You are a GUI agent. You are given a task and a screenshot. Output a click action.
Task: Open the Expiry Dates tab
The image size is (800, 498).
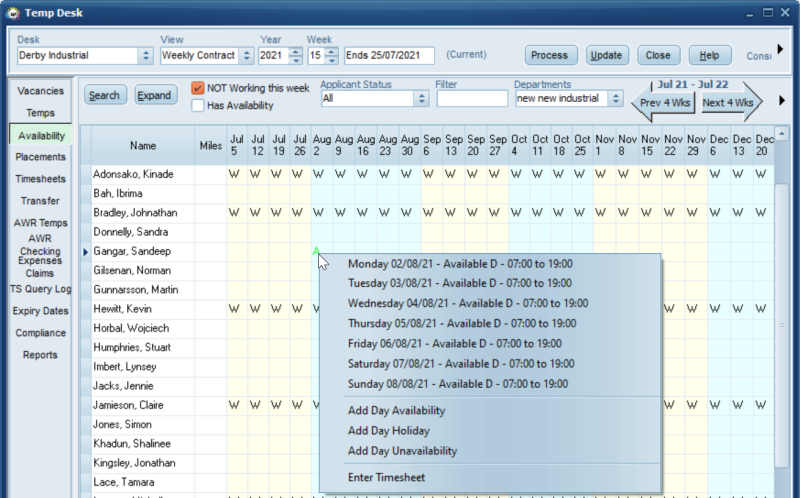(x=40, y=311)
